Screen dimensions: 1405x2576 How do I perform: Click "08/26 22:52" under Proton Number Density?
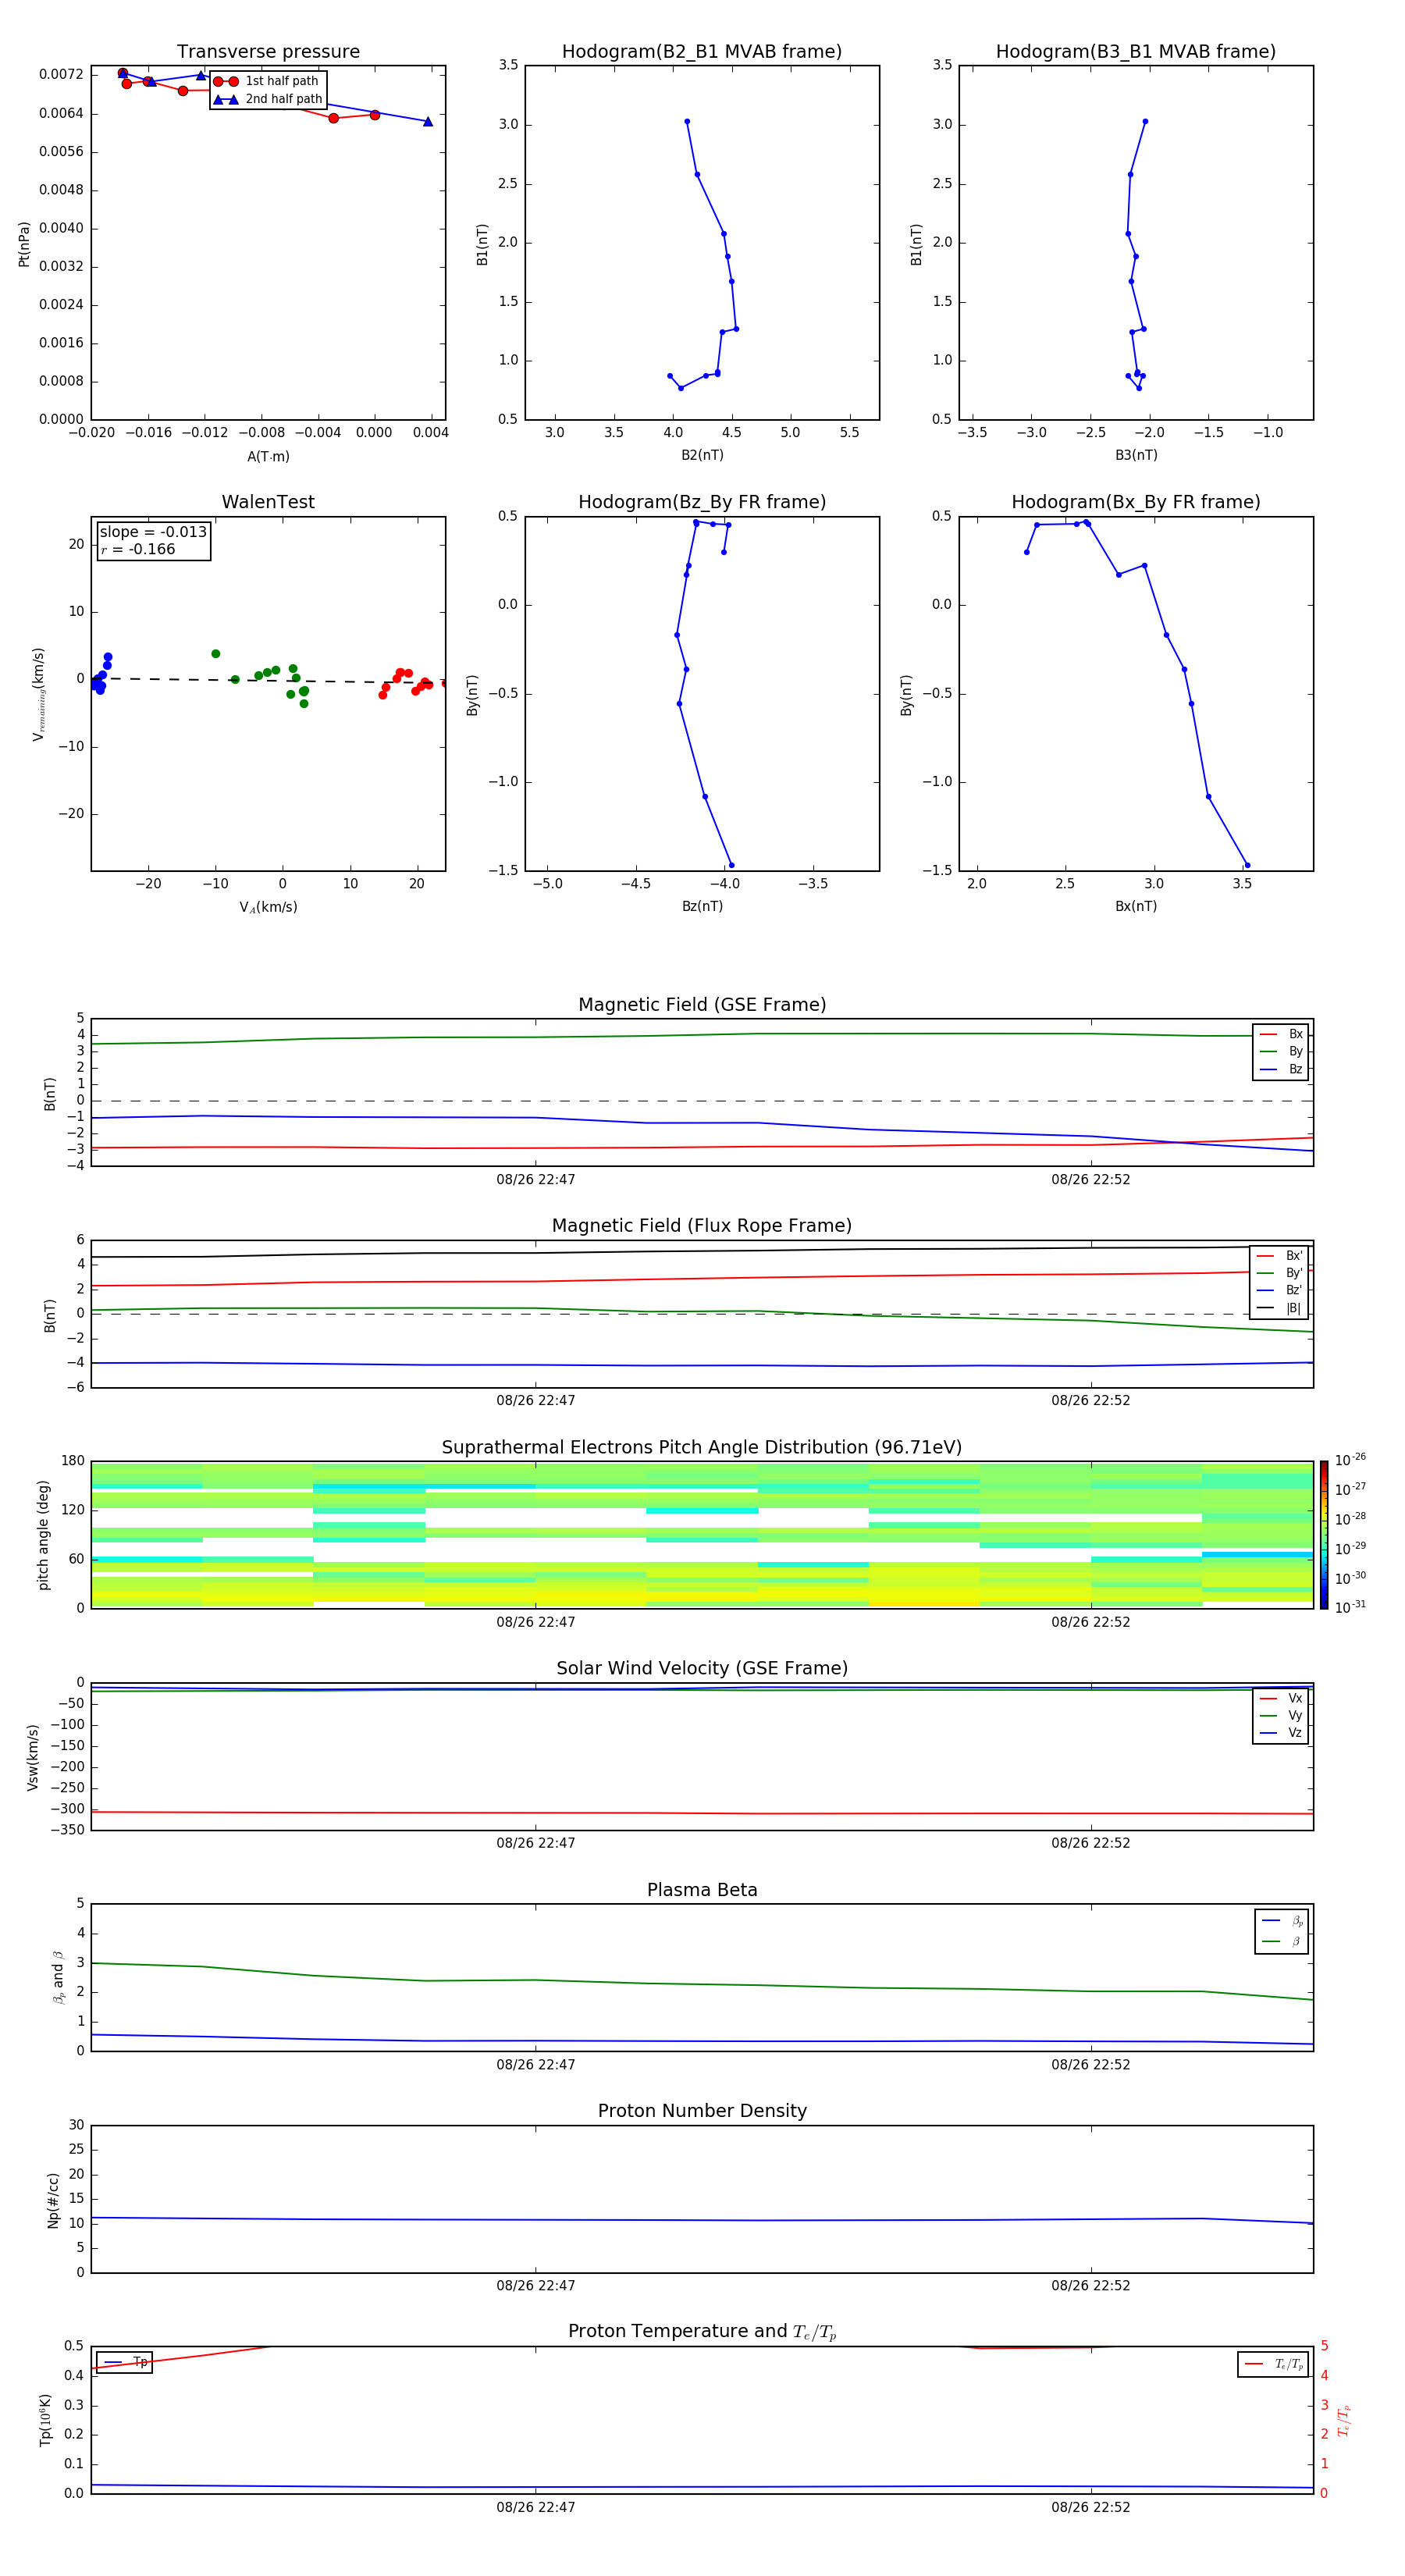(x=1090, y=2285)
